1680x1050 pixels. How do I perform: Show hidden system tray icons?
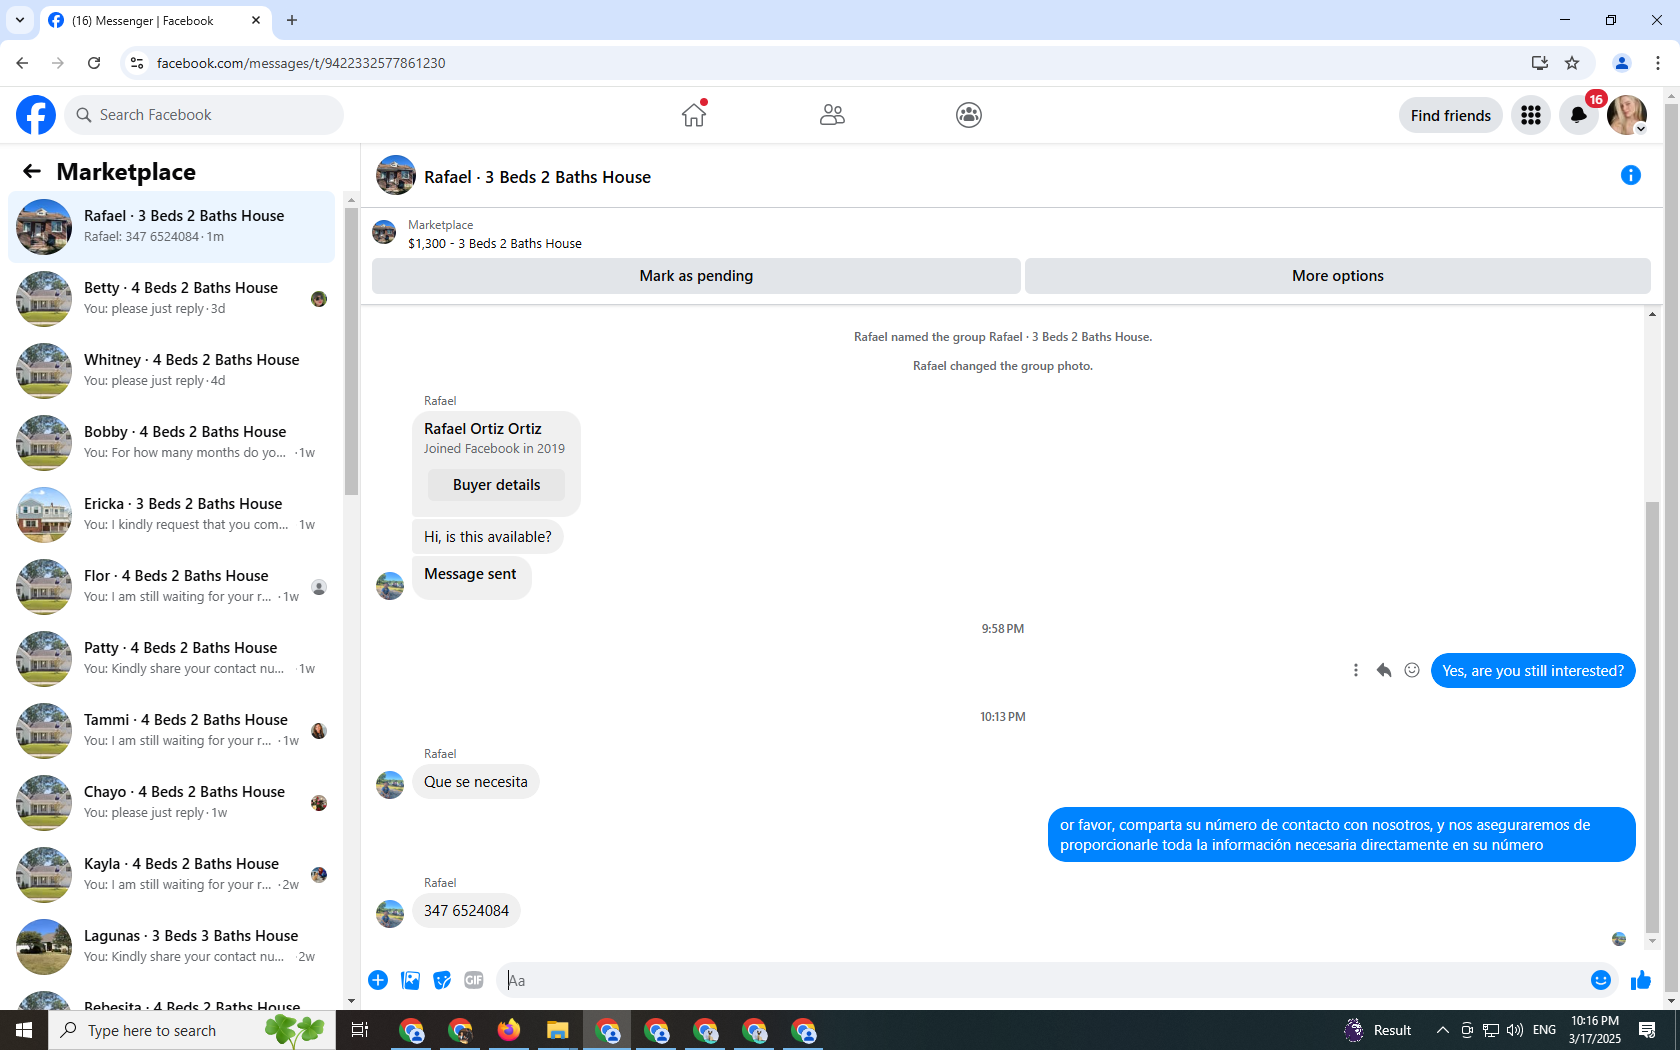click(x=1442, y=1030)
